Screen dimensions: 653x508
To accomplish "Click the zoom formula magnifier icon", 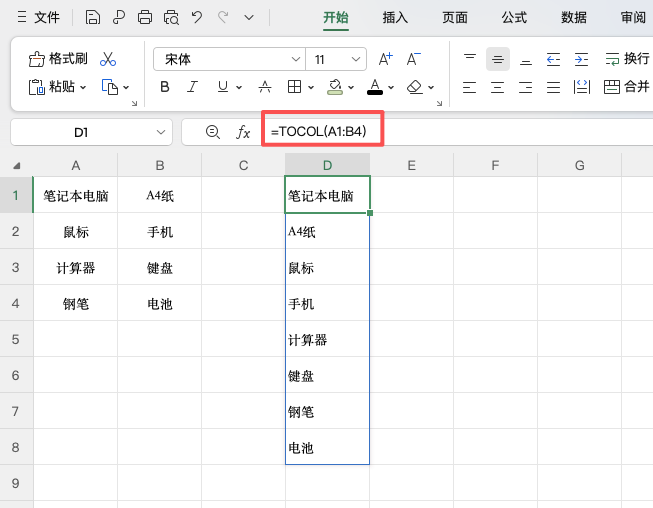I will click(213, 132).
